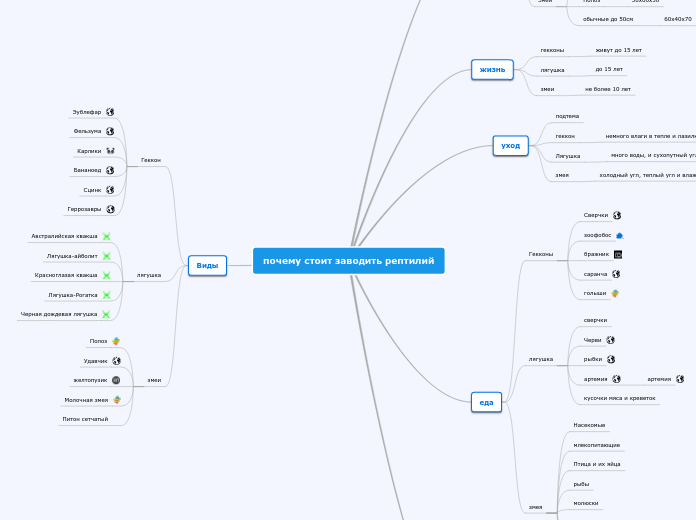The height and width of the screenshot is (520, 696).
Task: Click the млекопитающие node
Action: [x=597, y=445]
